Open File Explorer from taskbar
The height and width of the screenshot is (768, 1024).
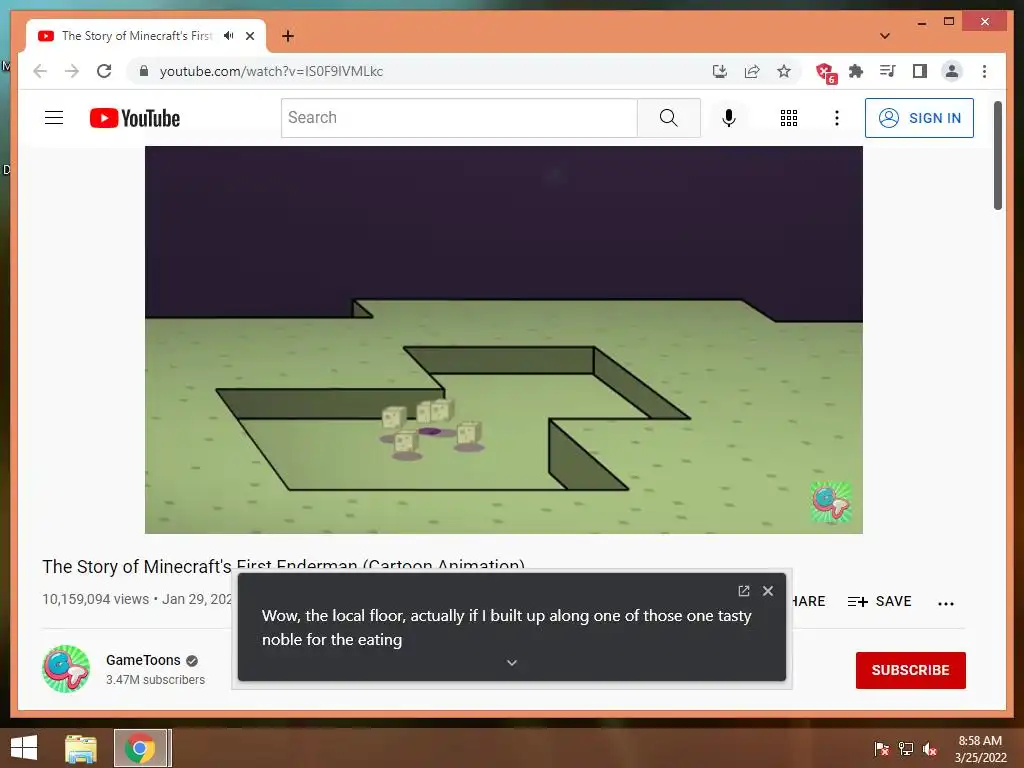coord(81,748)
